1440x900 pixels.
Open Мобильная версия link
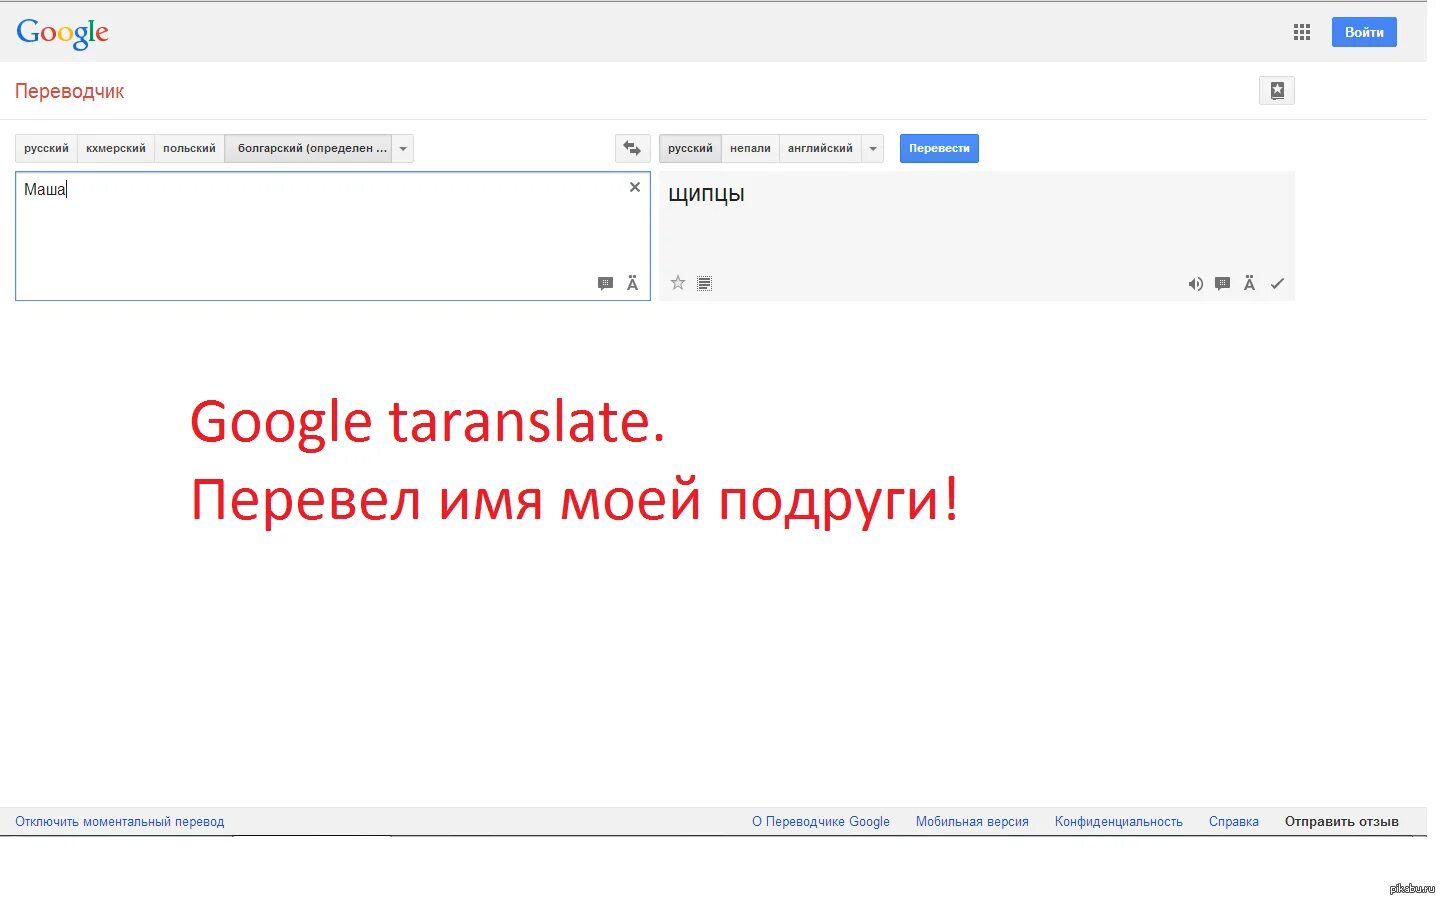[x=972, y=821]
